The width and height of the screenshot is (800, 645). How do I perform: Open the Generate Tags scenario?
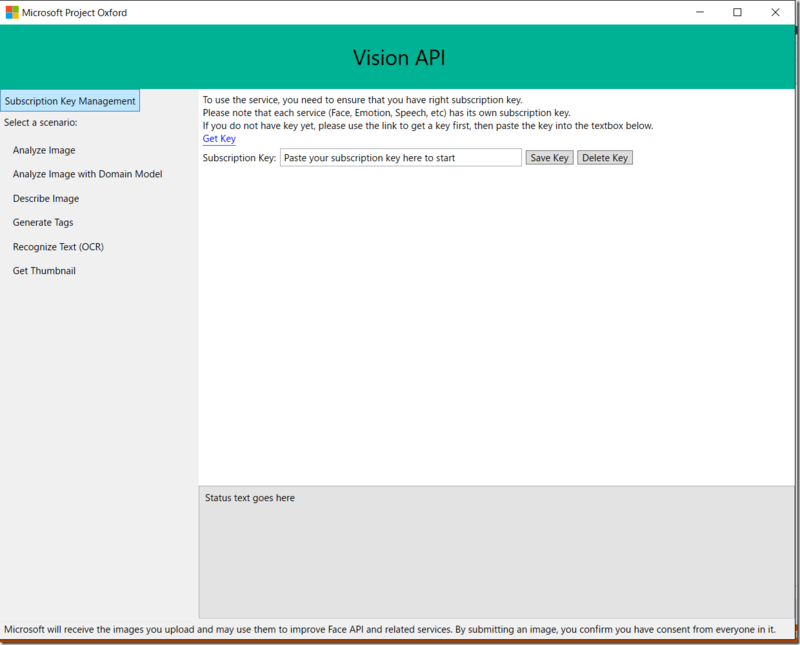(x=43, y=222)
